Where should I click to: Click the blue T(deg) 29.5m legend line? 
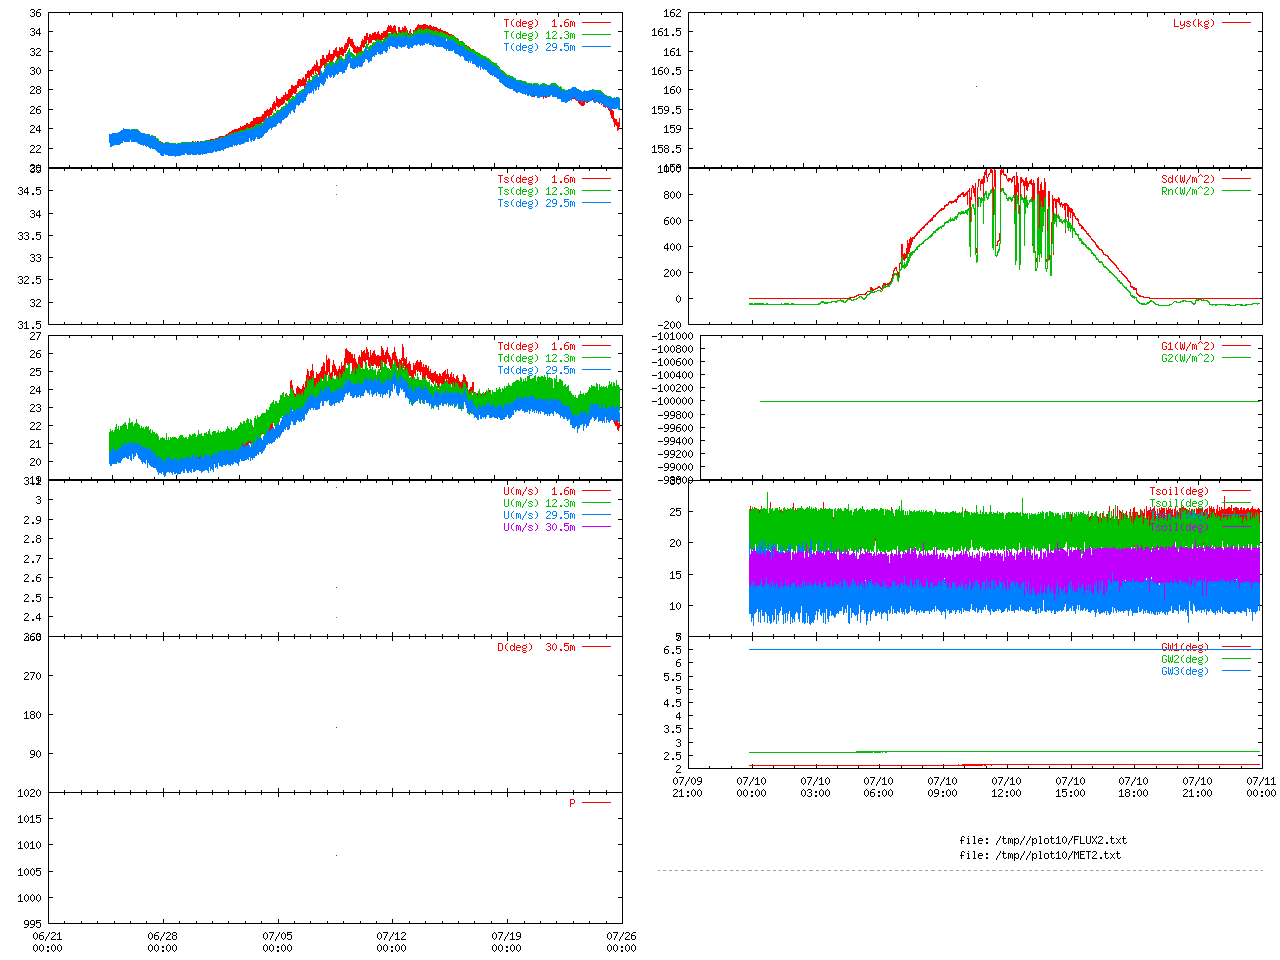pos(596,47)
